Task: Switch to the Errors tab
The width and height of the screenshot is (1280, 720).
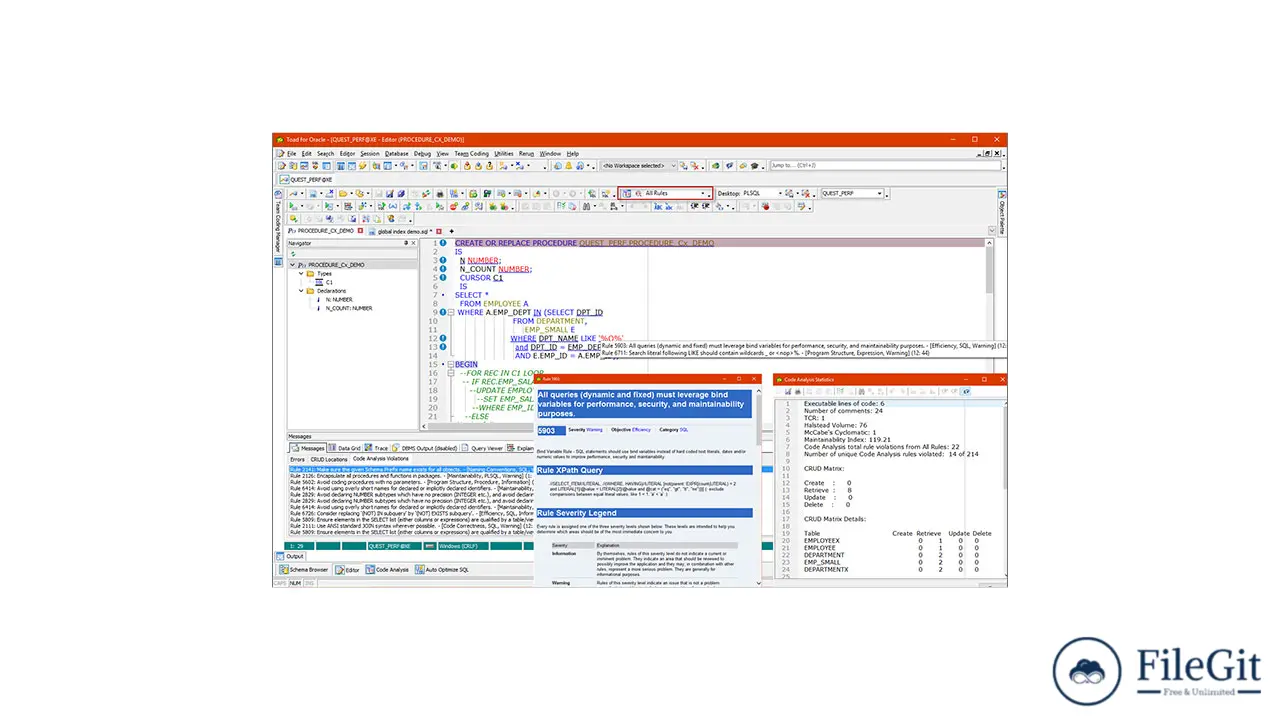Action: tap(297, 459)
